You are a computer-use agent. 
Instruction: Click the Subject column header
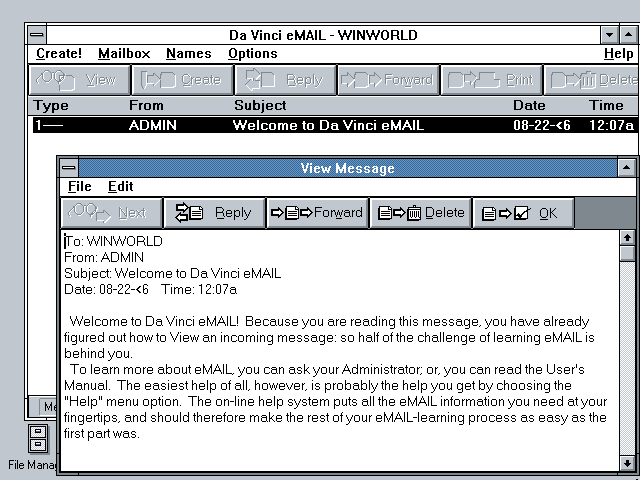pos(260,105)
